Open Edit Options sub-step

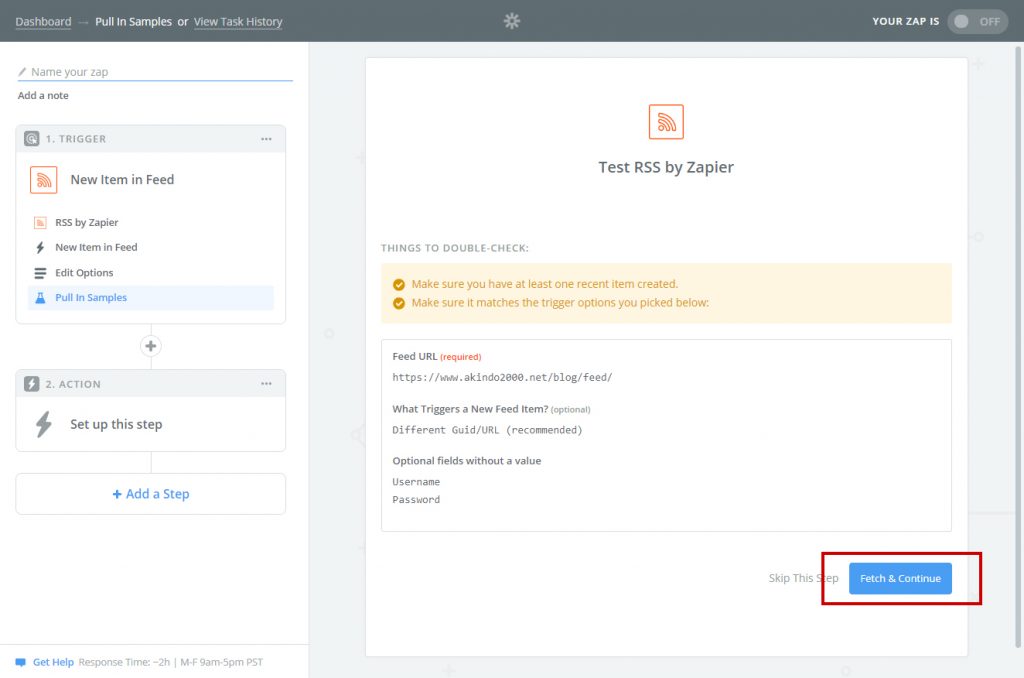pyautogui.click(x=84, y=273)
